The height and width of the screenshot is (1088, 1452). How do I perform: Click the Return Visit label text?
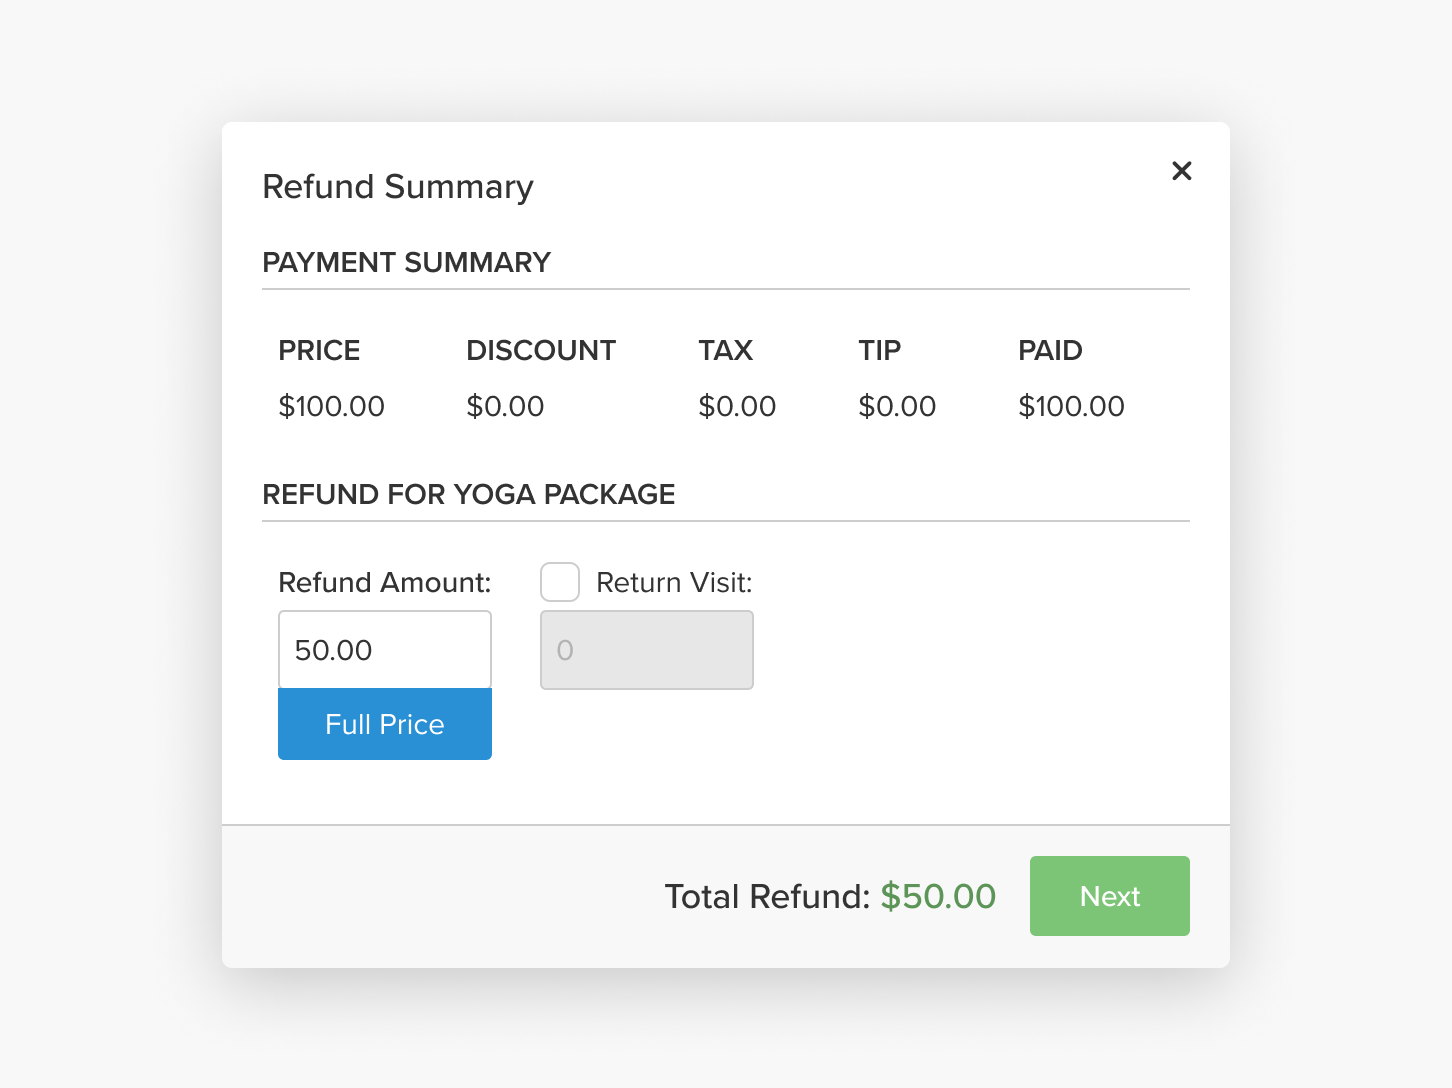(x=673, y=582)
